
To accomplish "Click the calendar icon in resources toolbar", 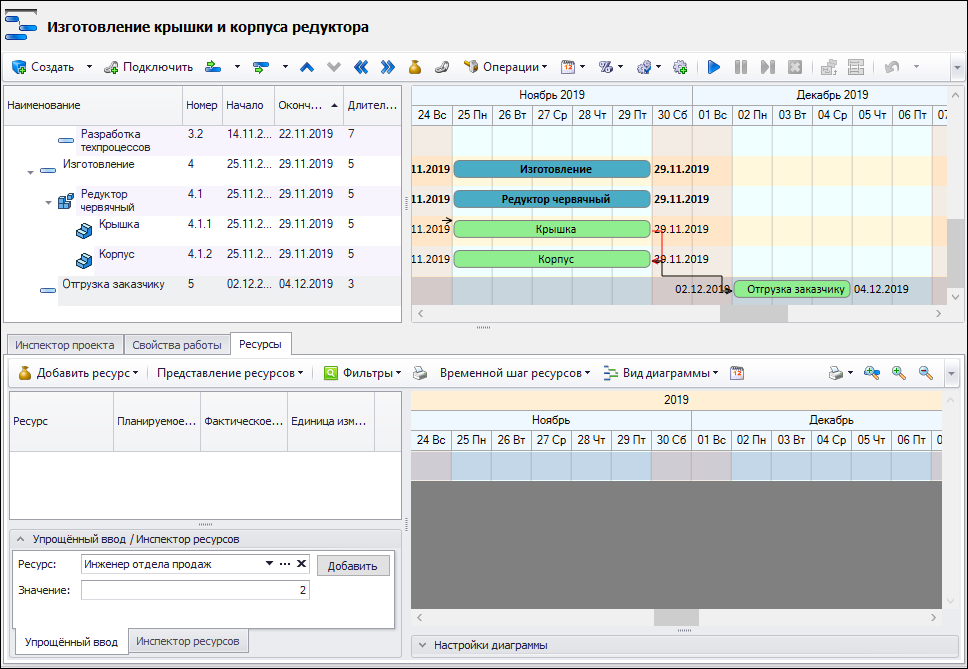I will pyautogui.click(x=737, y=373).
